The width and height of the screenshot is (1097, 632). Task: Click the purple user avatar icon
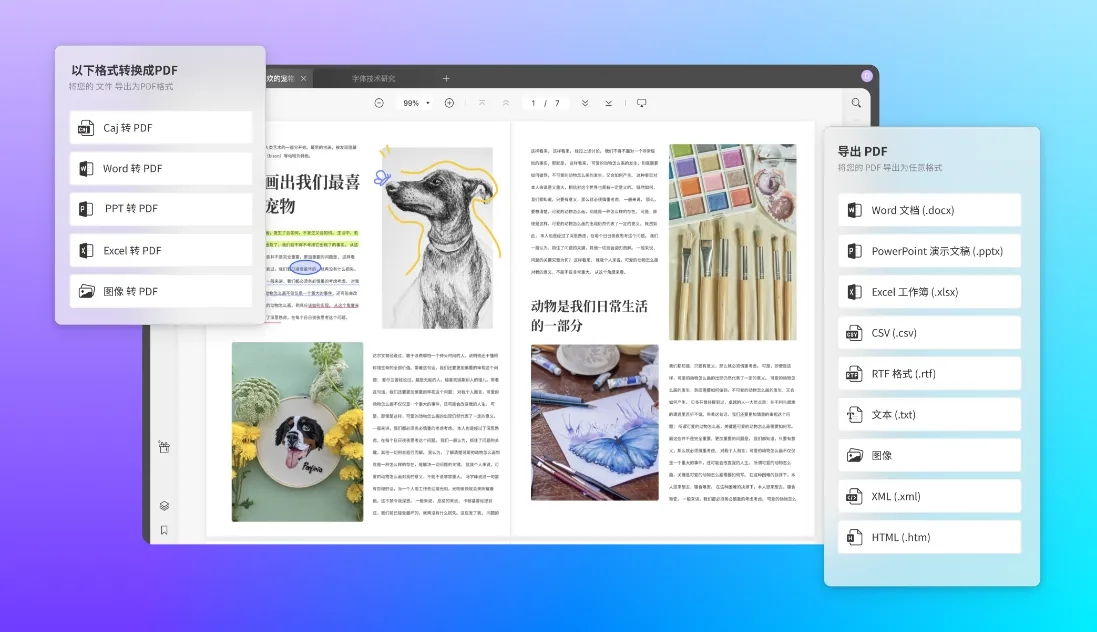pyautogui.click(x=866, y=76)
